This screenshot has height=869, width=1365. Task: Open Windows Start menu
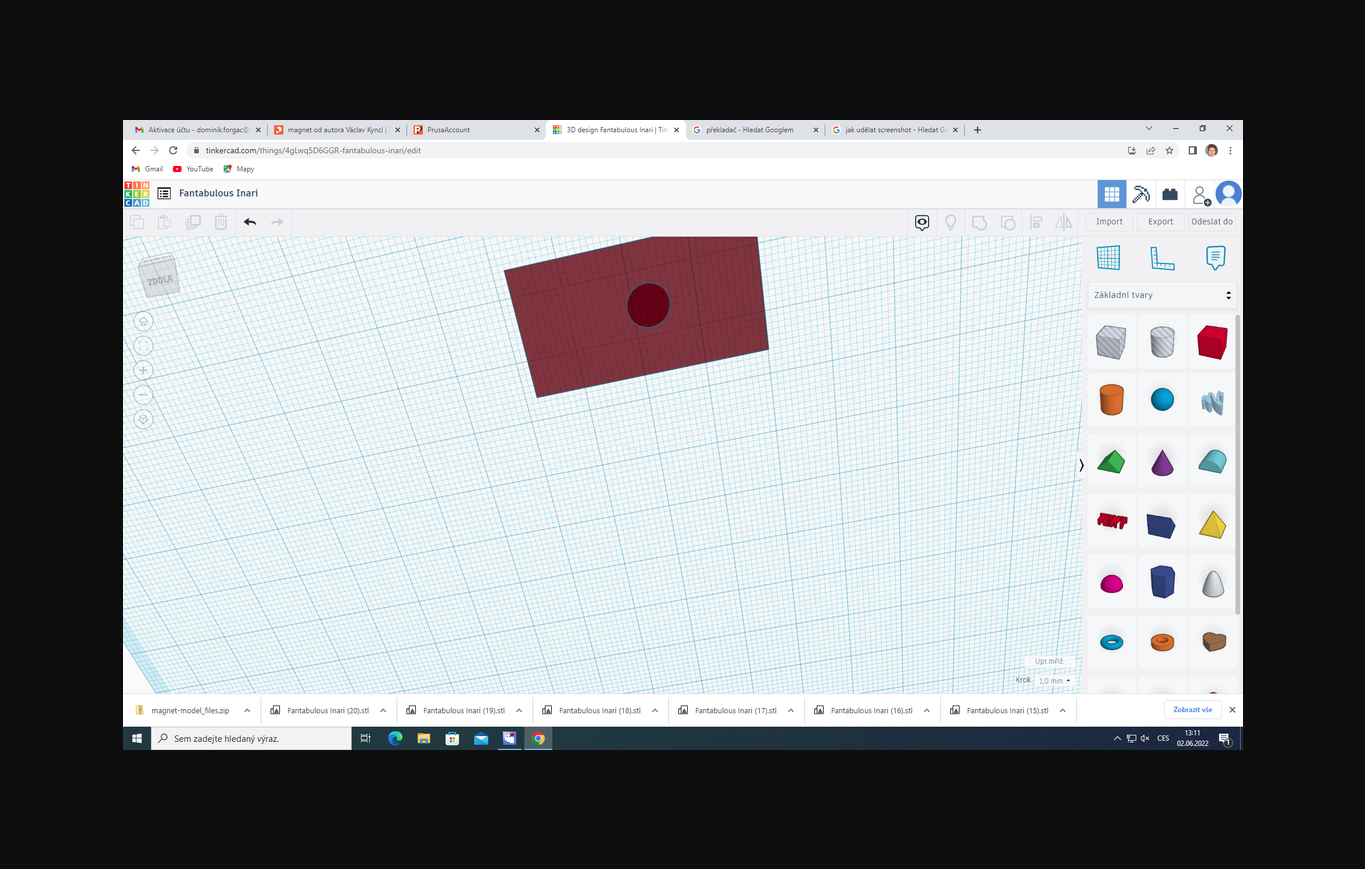137,738
